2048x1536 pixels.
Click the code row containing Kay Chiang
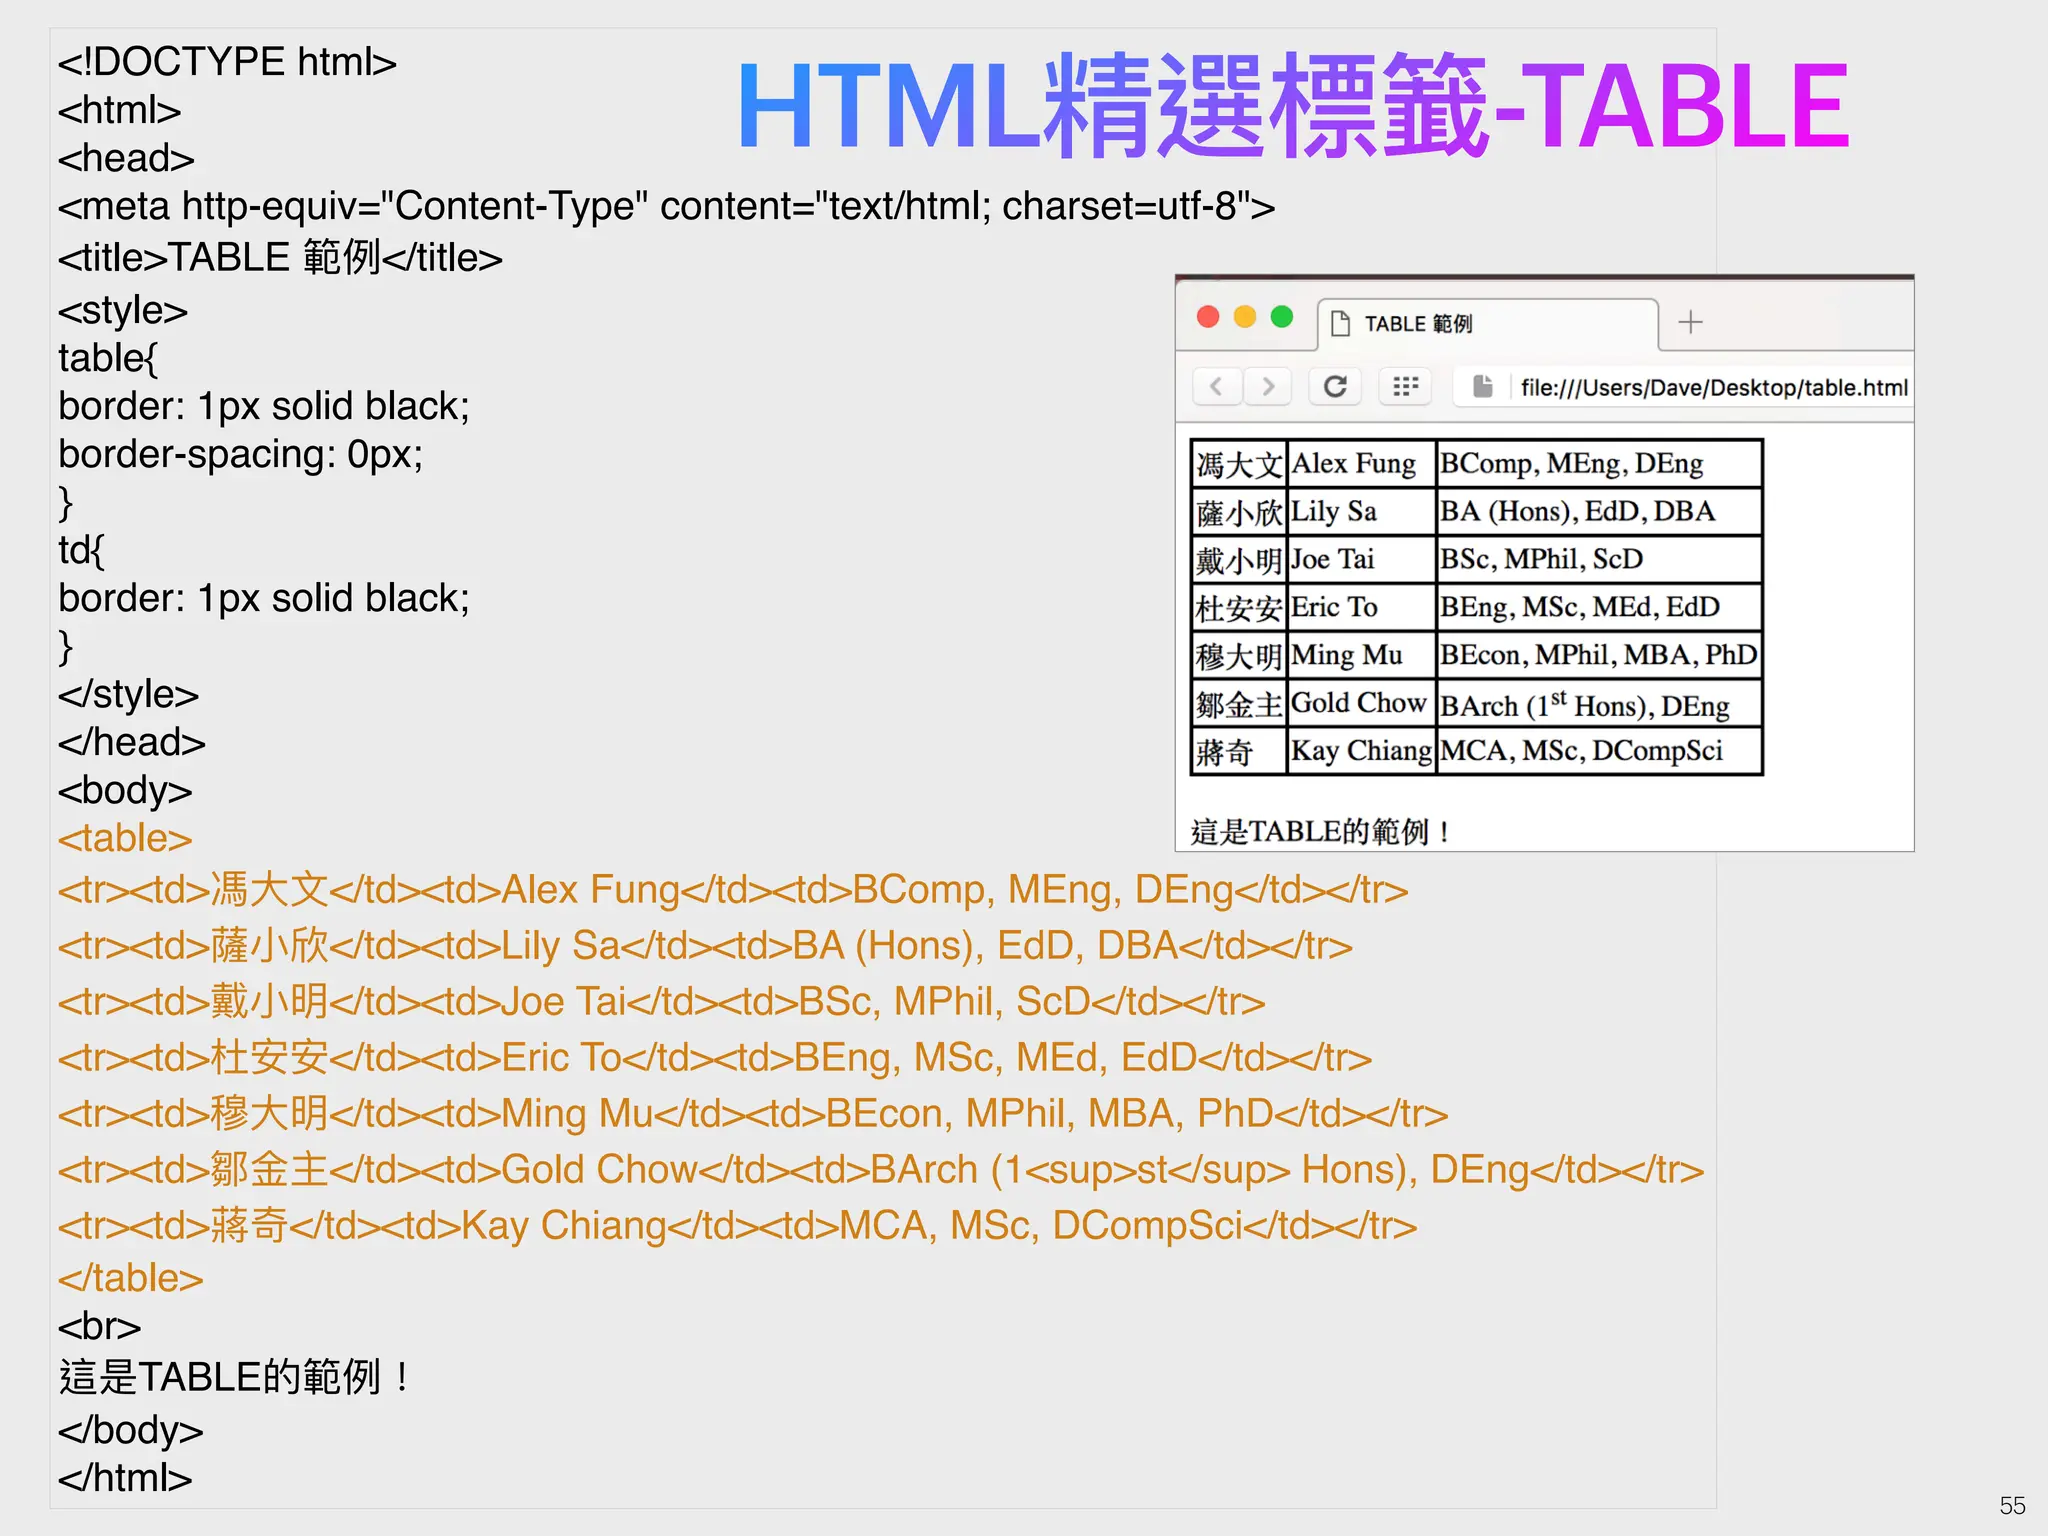point(737,1226)
